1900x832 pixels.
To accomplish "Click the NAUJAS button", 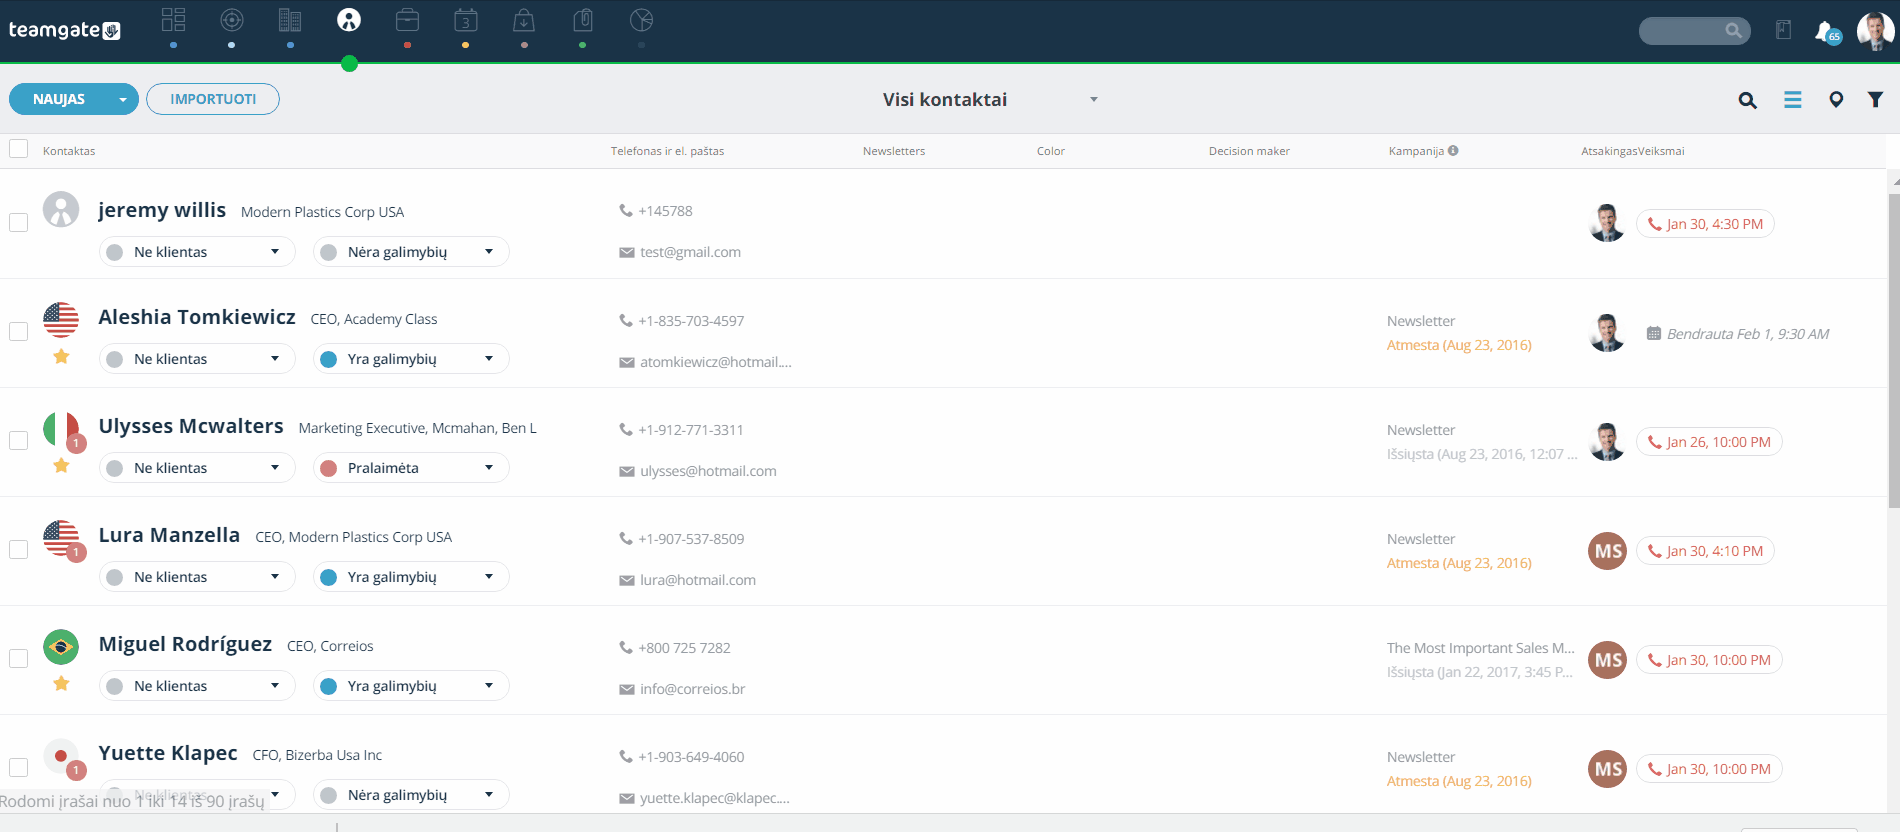I will [59, 100].
